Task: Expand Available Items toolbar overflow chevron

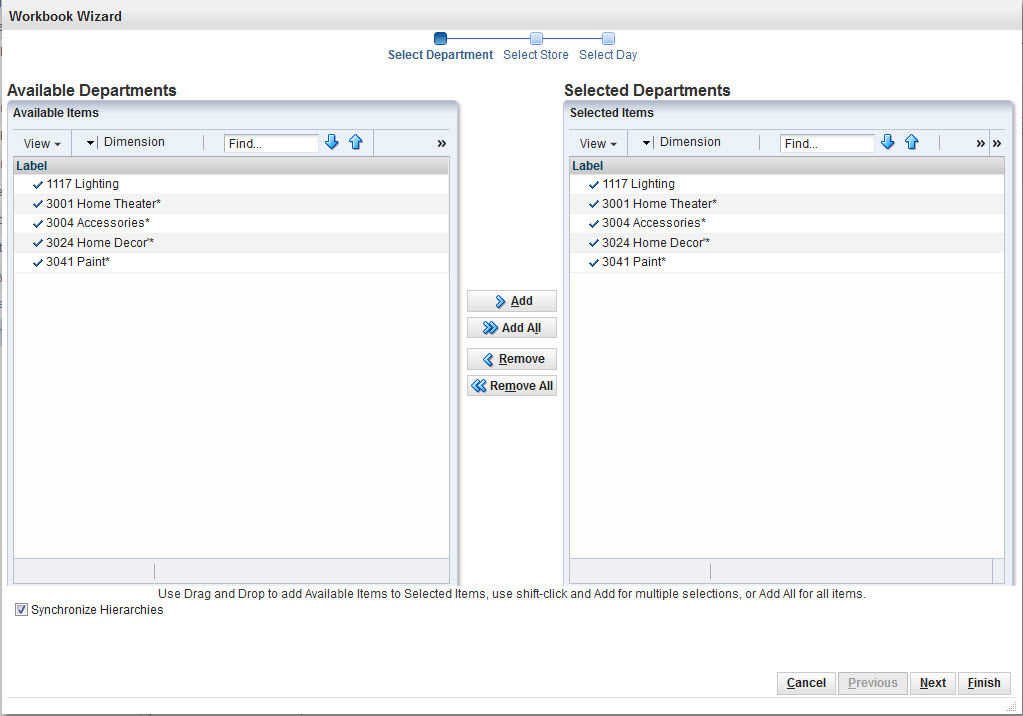Action: (x=442, y=143)
